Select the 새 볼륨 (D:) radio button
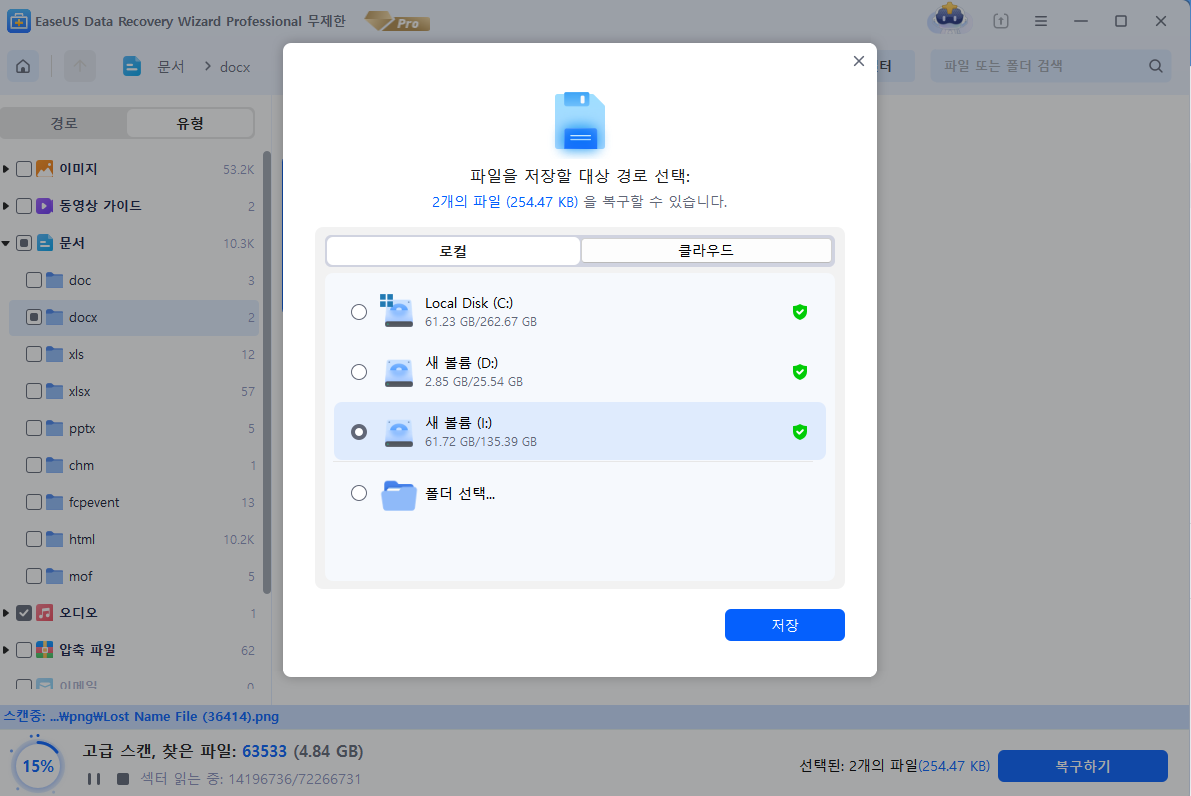 click(359, 372)
